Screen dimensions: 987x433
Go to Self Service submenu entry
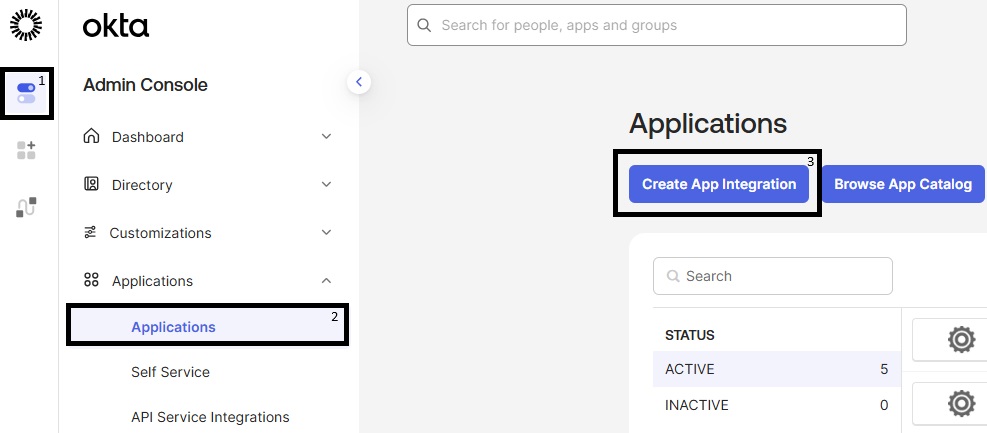171,372
